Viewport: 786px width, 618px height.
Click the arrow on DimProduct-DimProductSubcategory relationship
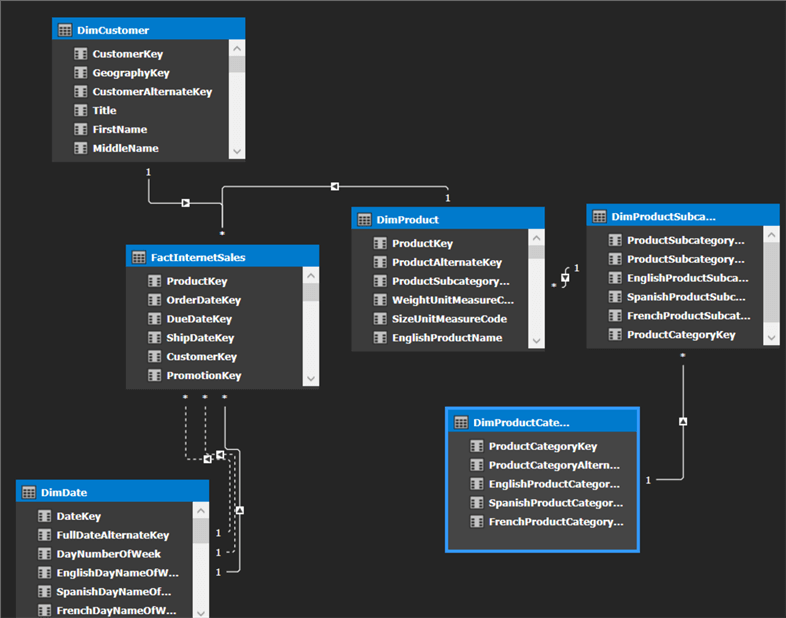(x=565, y=278)
